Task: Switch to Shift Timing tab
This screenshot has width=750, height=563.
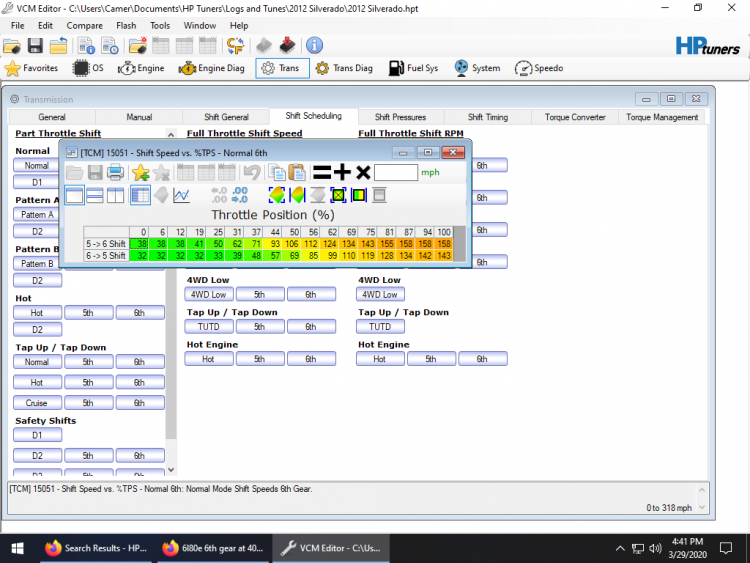Action: [x=488, y=117]
